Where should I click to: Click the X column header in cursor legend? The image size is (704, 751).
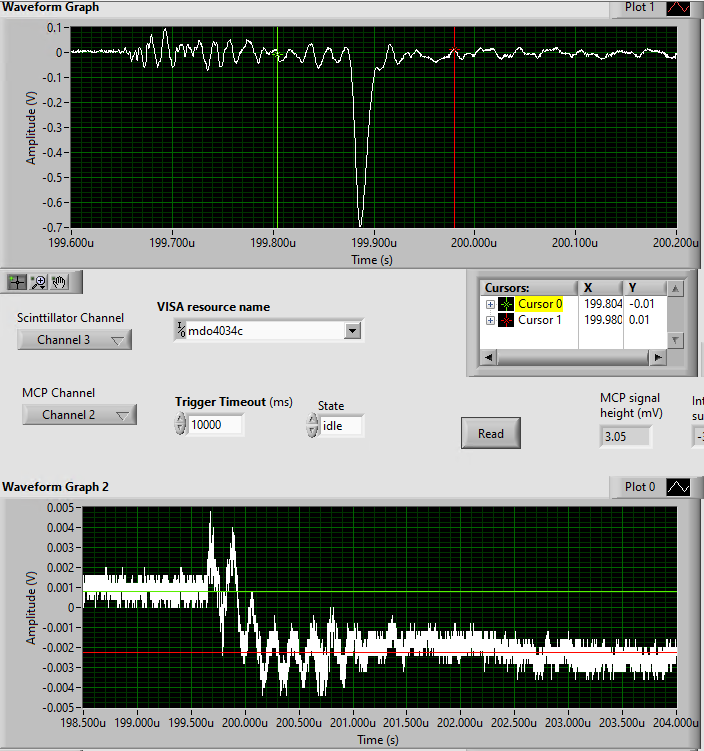click(601, 288)
